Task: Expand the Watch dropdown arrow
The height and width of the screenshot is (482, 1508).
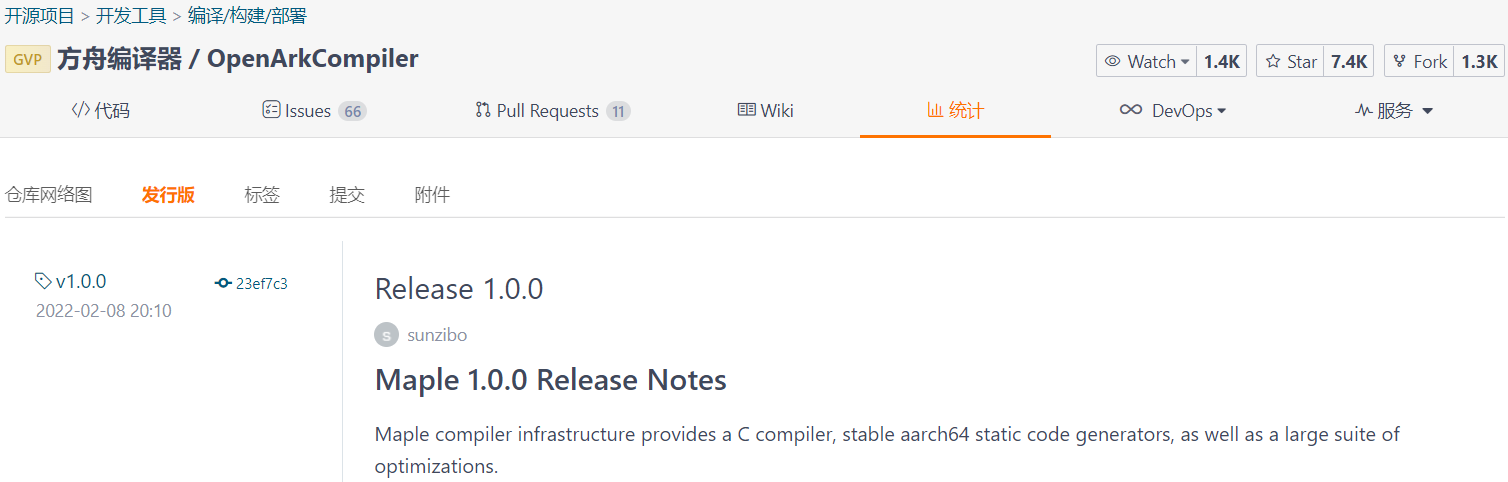Action: [x=1185, y=62]
